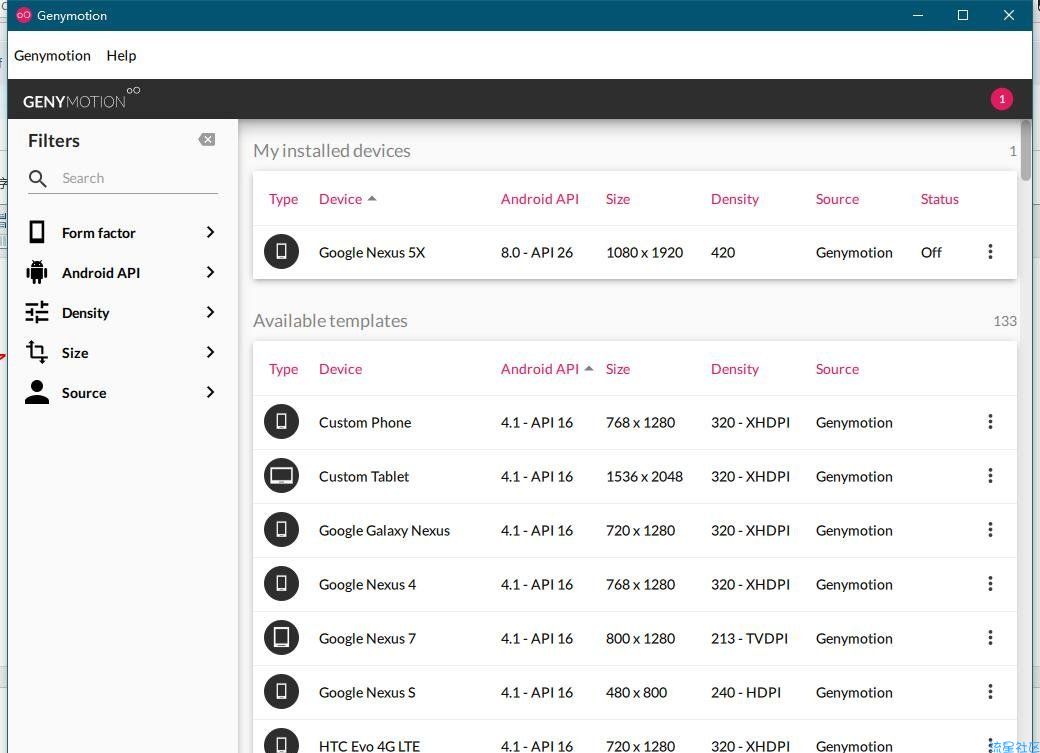Expand the Size filter chevron
1040x753 pixels.
click(210, 352)
